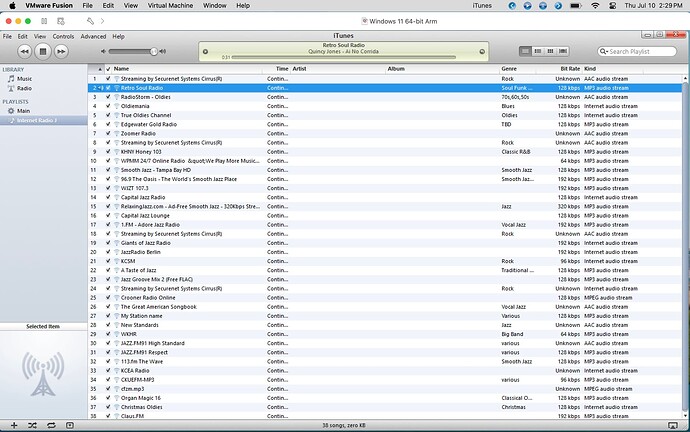
Task: Sort by Kind column header
Action: (613, 69)
